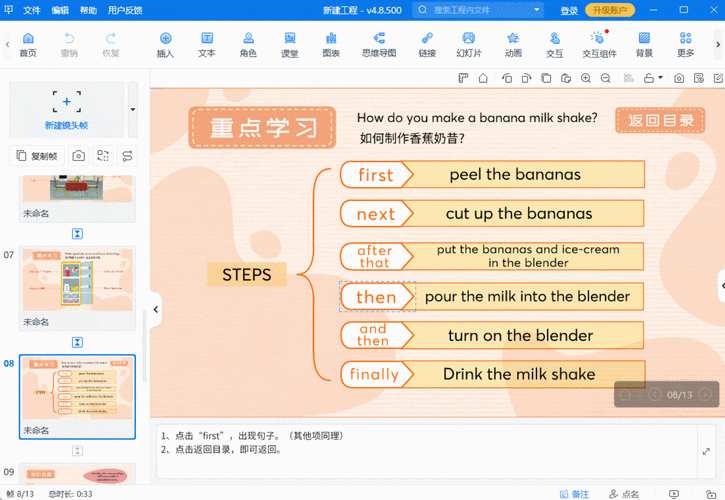Click 点名 roll call in status bar
Viewport: 725px width, 500px height.
pyautogui.click(x=624, y=494)
